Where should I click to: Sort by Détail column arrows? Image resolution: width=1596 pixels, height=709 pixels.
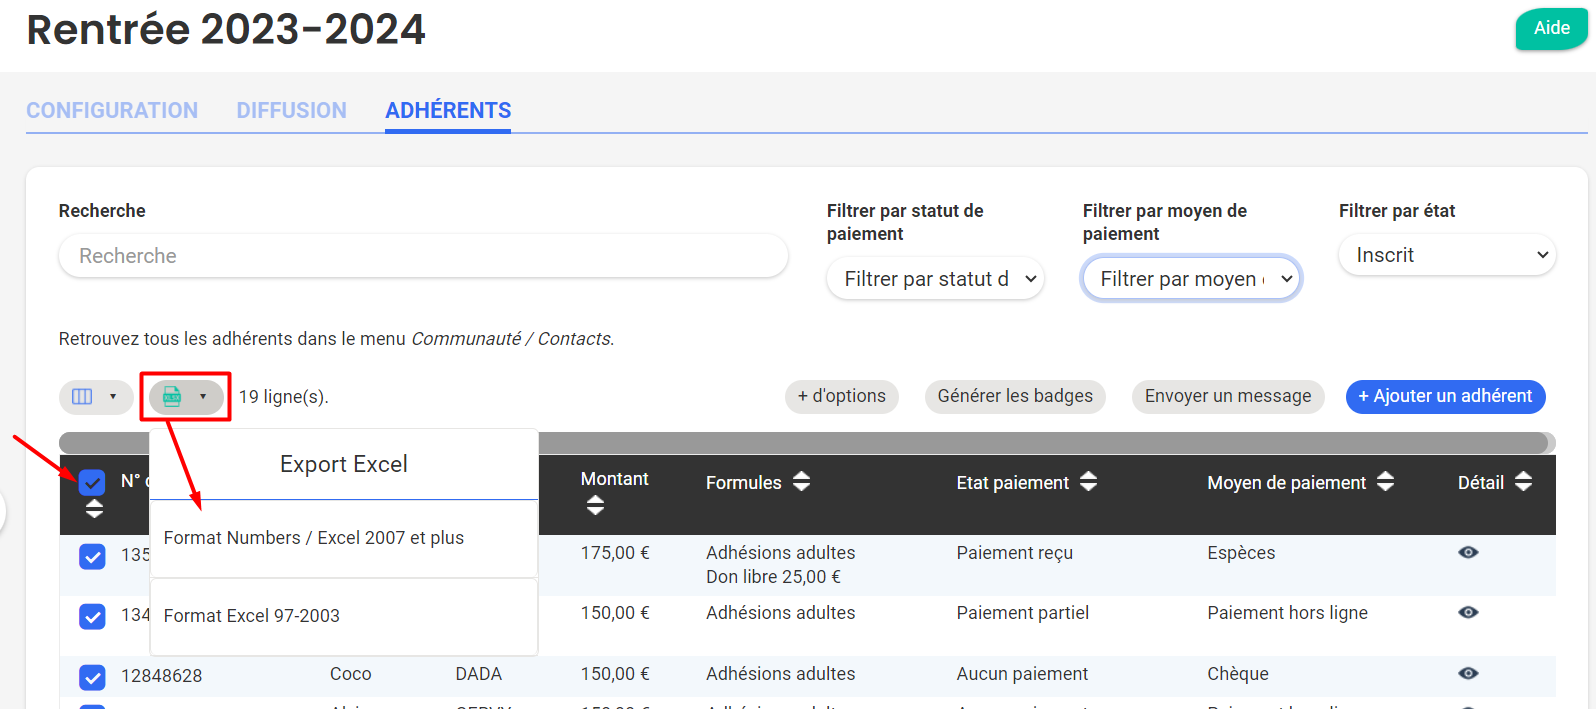(x=1523, y=482)
